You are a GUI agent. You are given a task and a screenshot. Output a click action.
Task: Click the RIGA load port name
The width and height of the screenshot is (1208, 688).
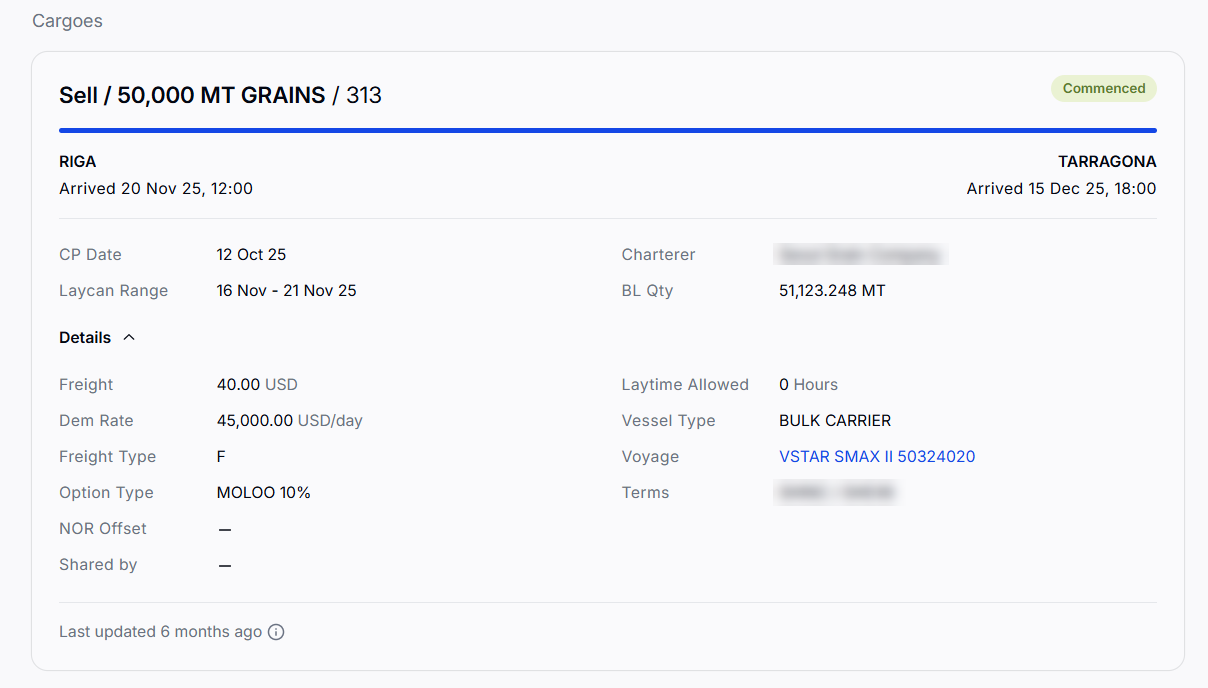tap(78, 161)
